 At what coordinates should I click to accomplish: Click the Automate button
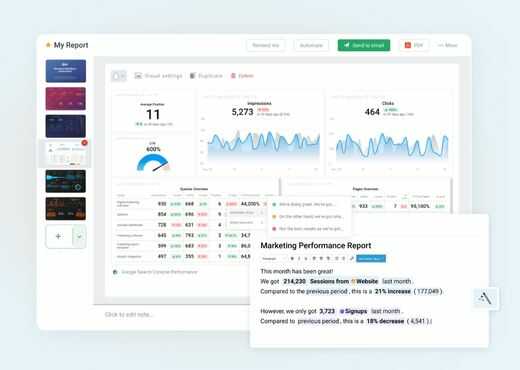pos(311,45)
